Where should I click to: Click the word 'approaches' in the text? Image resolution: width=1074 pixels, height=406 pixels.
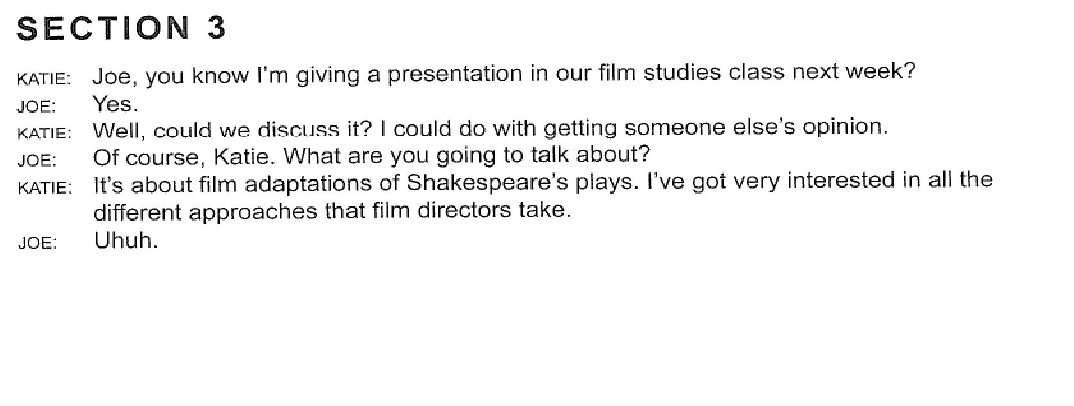(253, 213)
